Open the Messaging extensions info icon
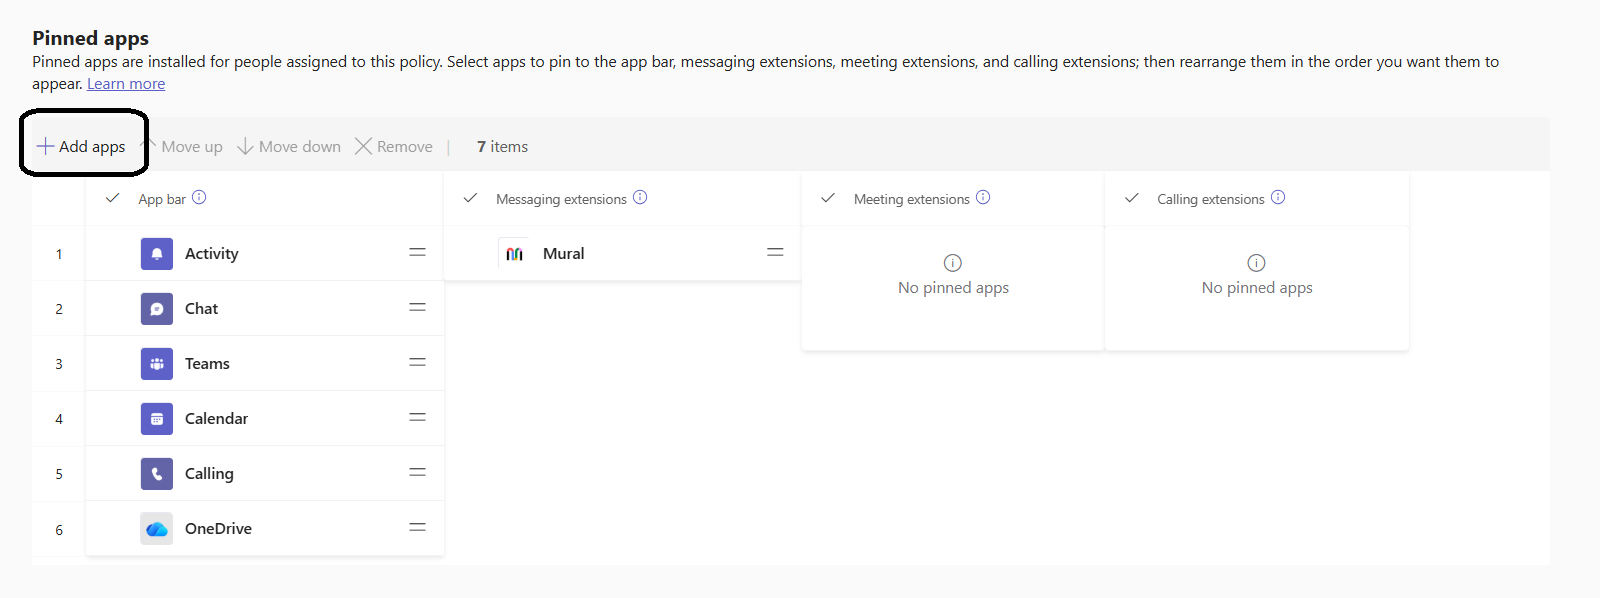1600x598 pixels. point(640,197)
